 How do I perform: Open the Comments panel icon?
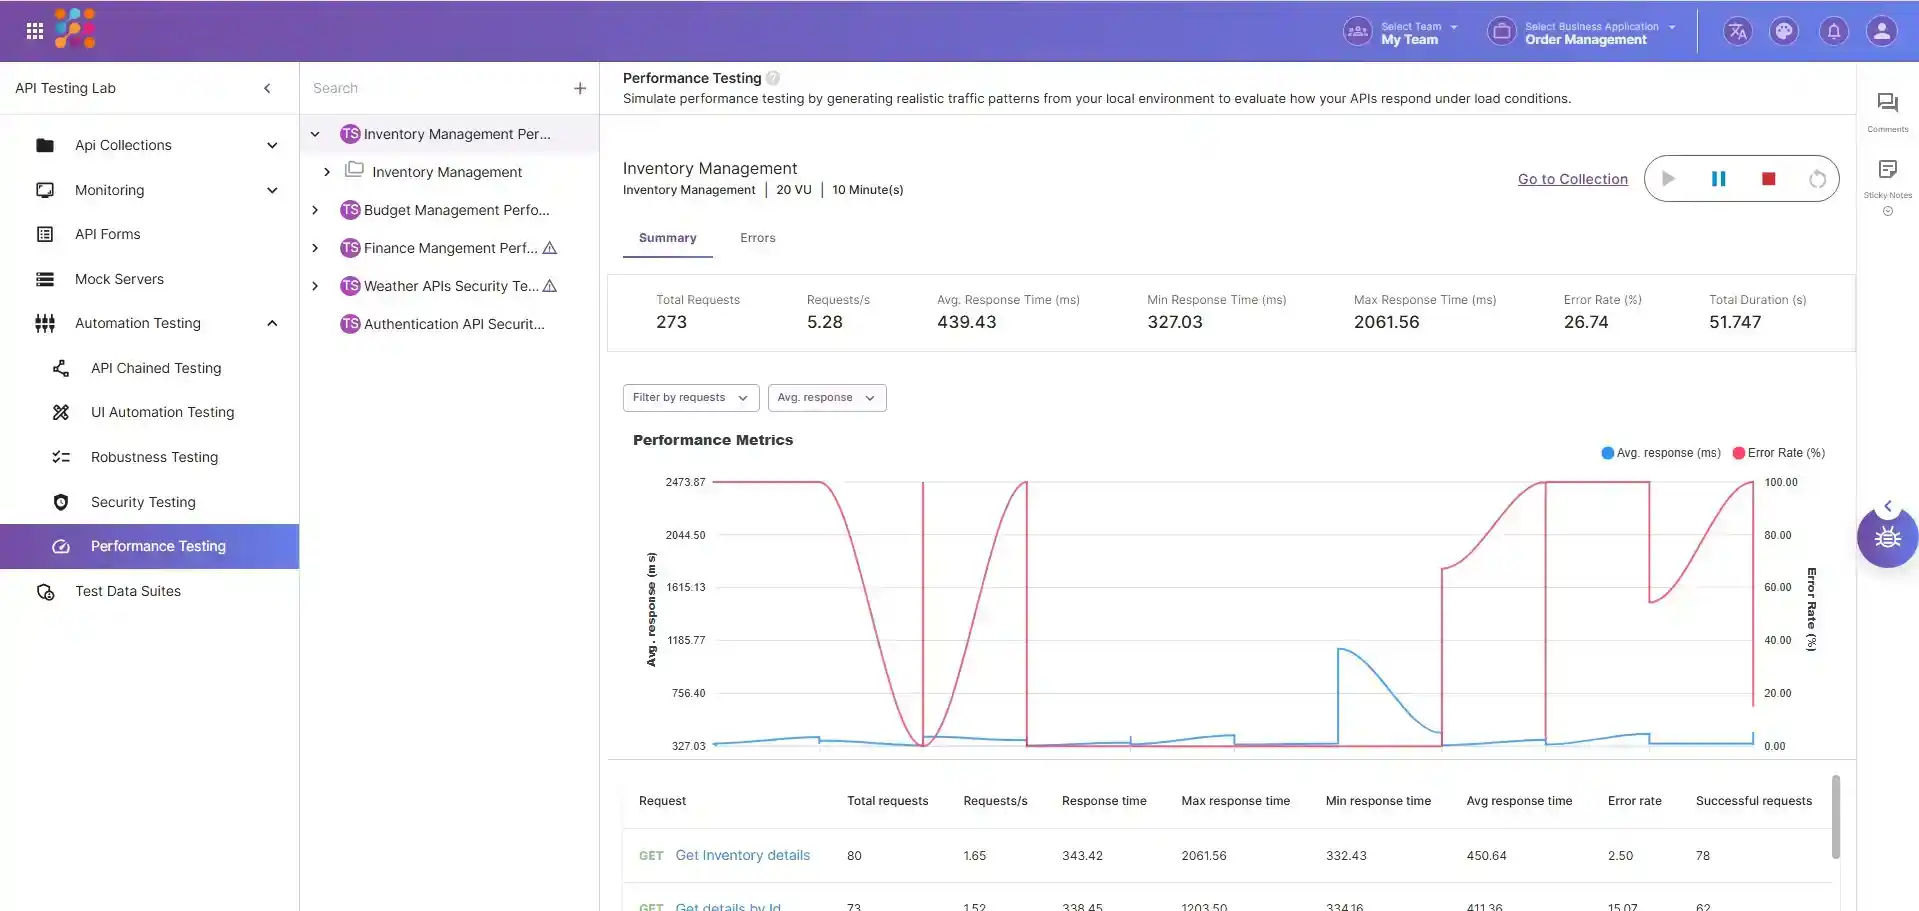click(1887, 103)
